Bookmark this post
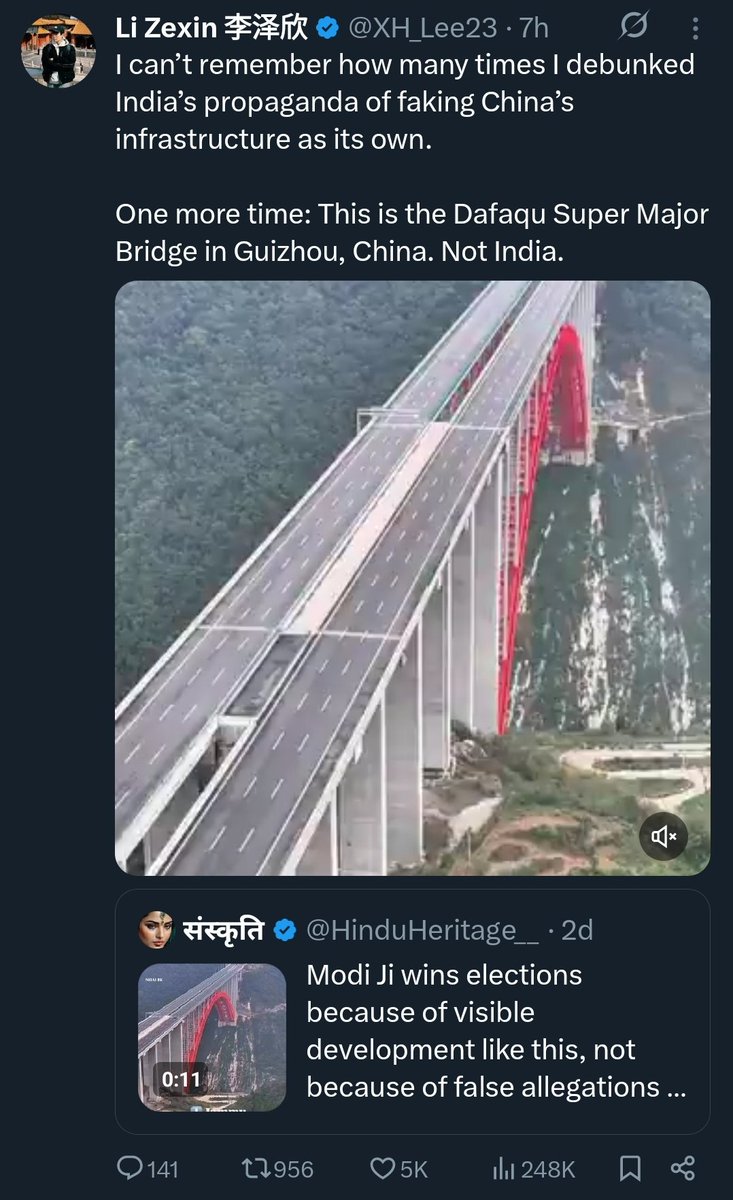This screenshot has height=1200, width=733. coord(630,1168)
